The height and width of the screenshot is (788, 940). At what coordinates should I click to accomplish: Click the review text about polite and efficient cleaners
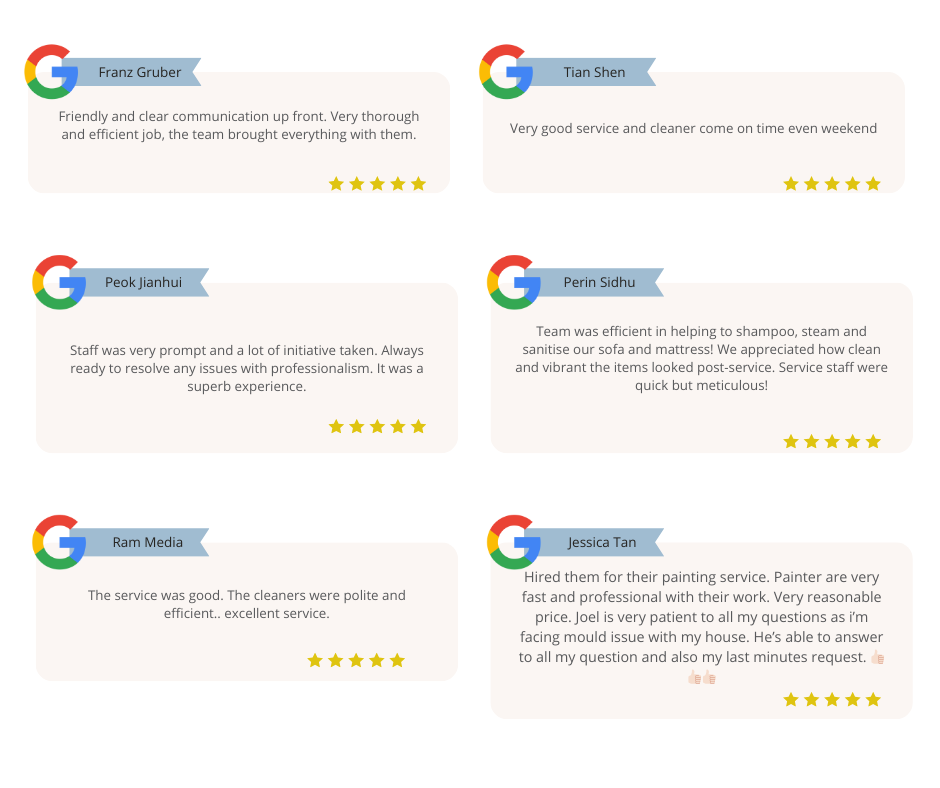[x=247, y=604]
